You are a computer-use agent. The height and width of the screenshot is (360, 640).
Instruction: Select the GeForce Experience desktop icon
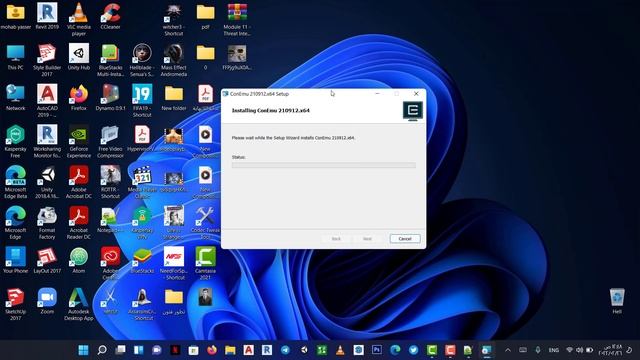[79, 141]
